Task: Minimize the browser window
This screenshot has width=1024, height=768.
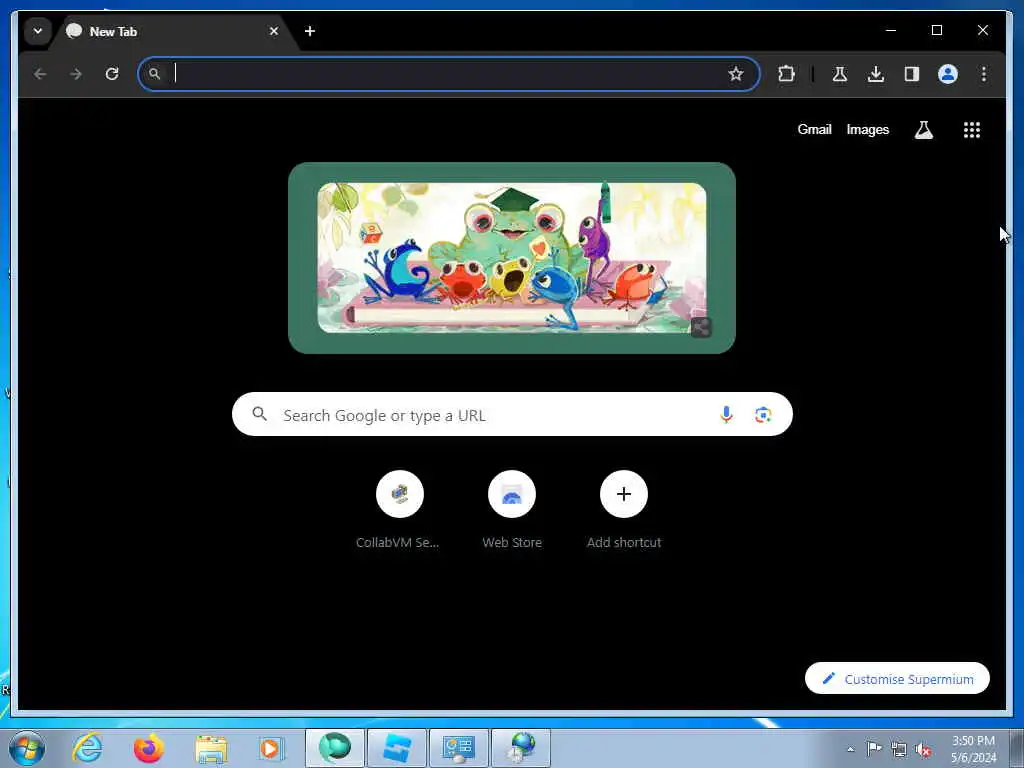Action: 891,30
